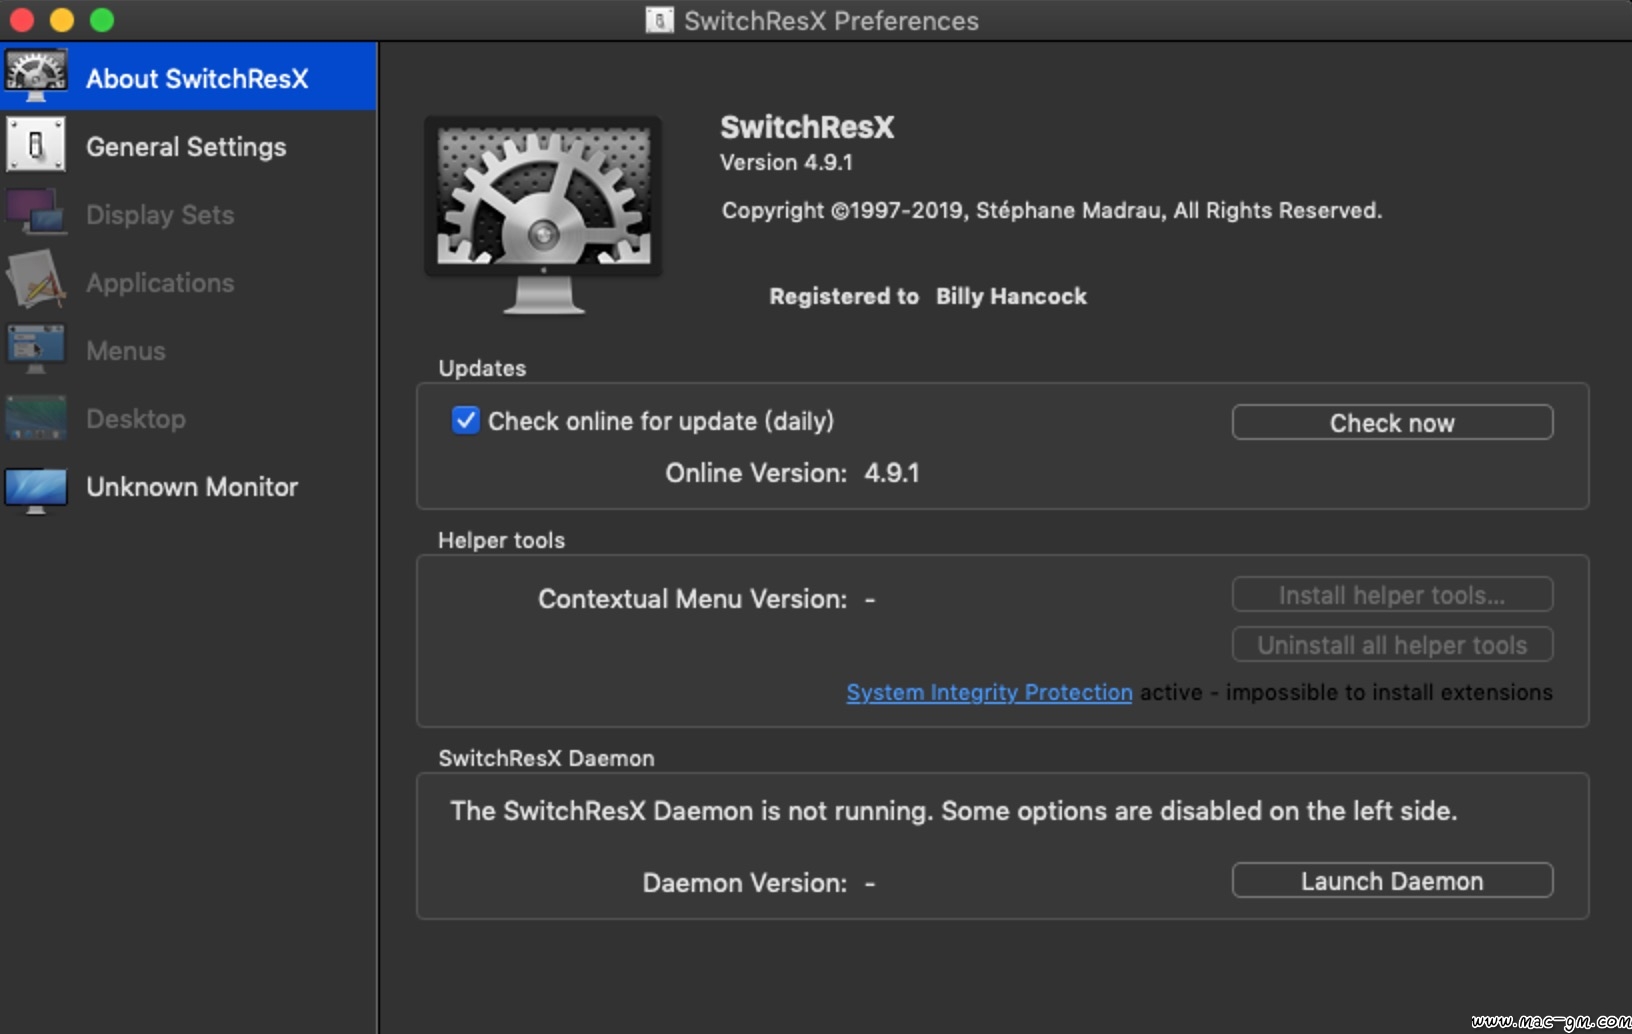1632x1034 pixels.
Task: Switch to the Menus section
Action: [x=188, y=350]
